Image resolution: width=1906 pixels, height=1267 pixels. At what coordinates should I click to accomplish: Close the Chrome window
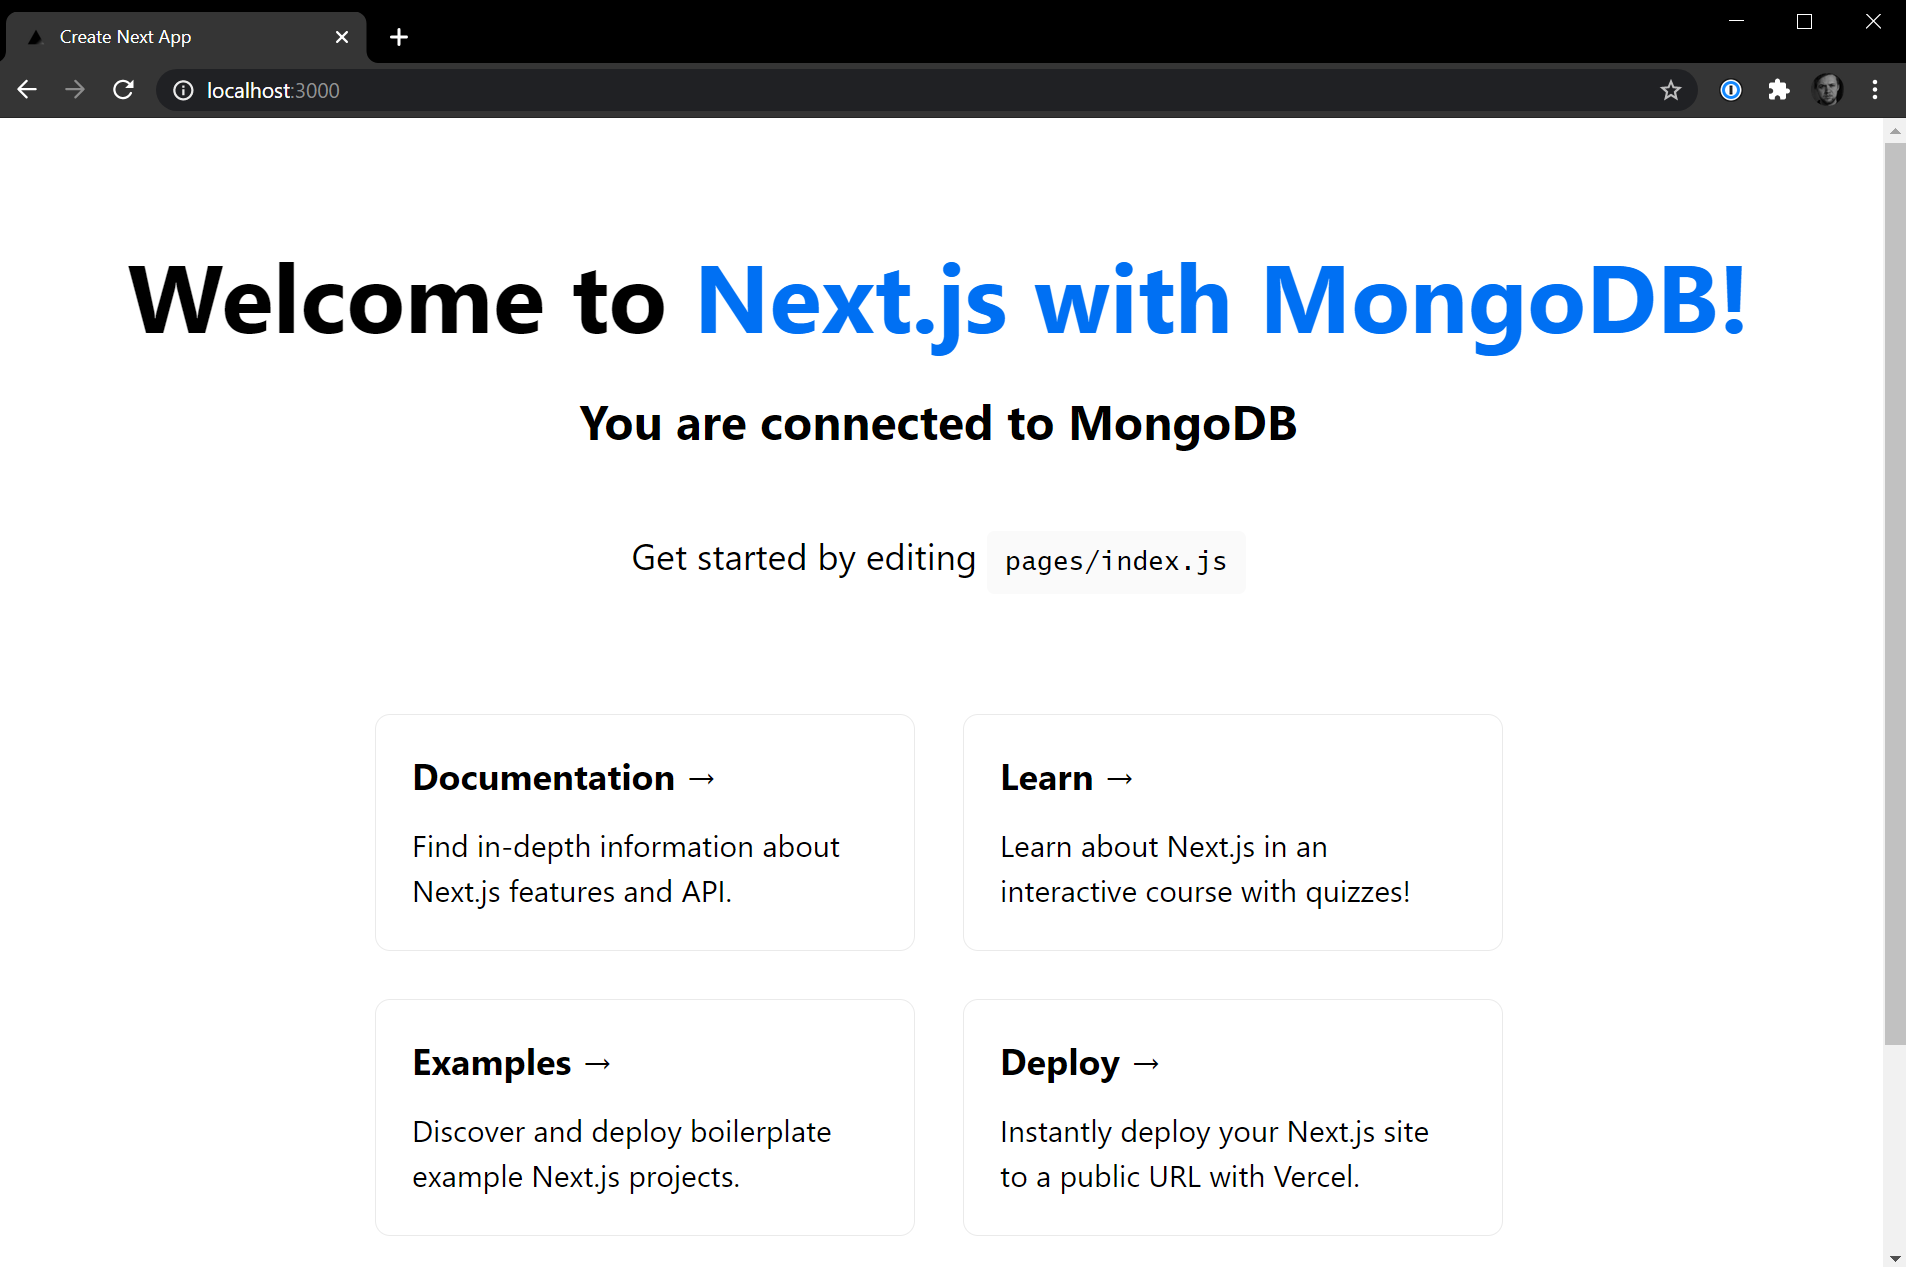(1873, 21)
